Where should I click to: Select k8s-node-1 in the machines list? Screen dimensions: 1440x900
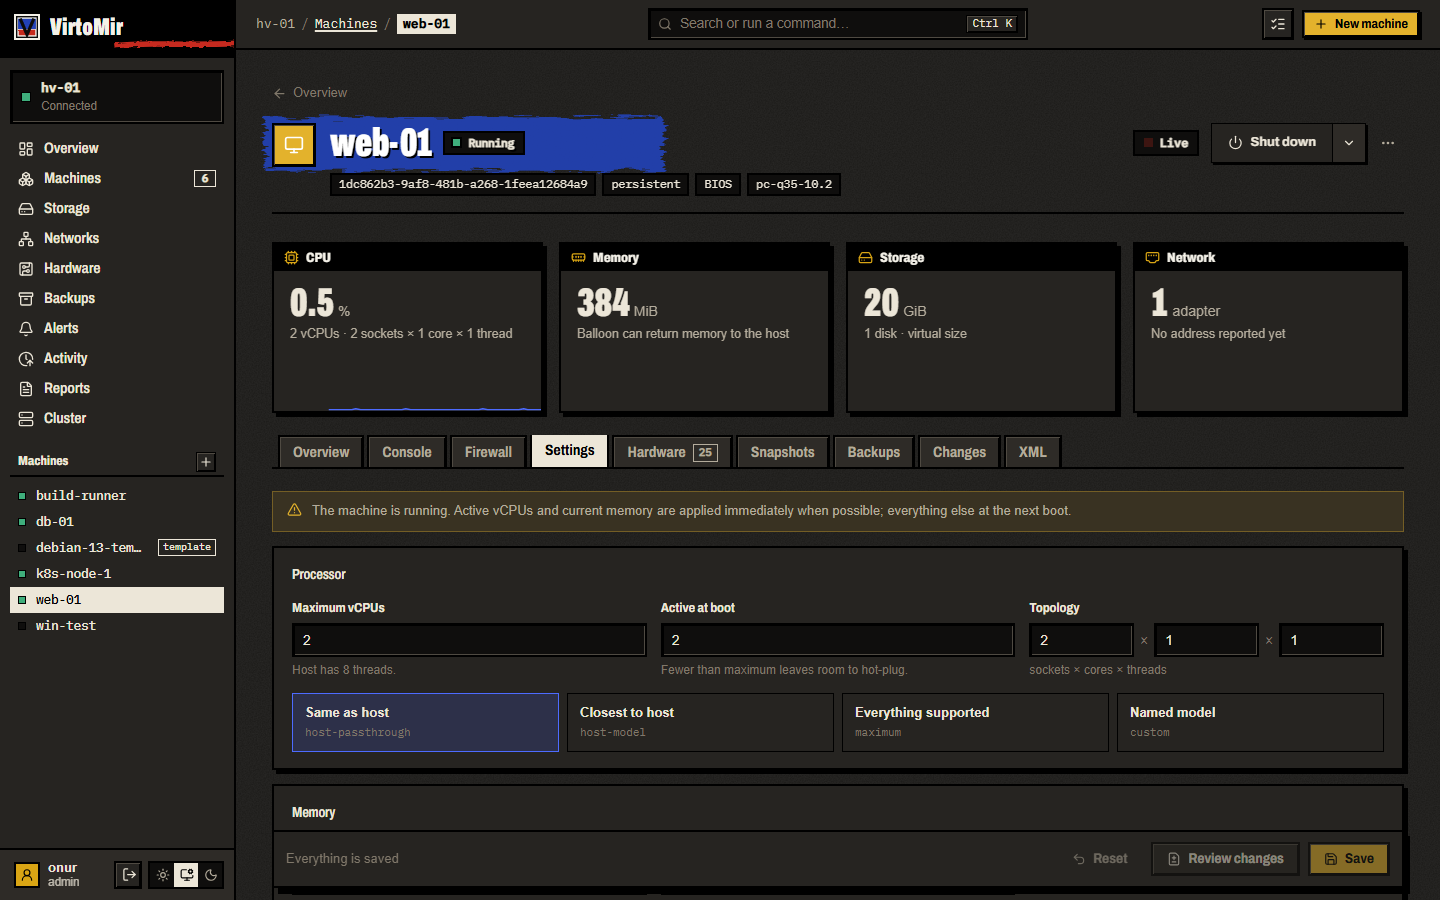(117, 574)
